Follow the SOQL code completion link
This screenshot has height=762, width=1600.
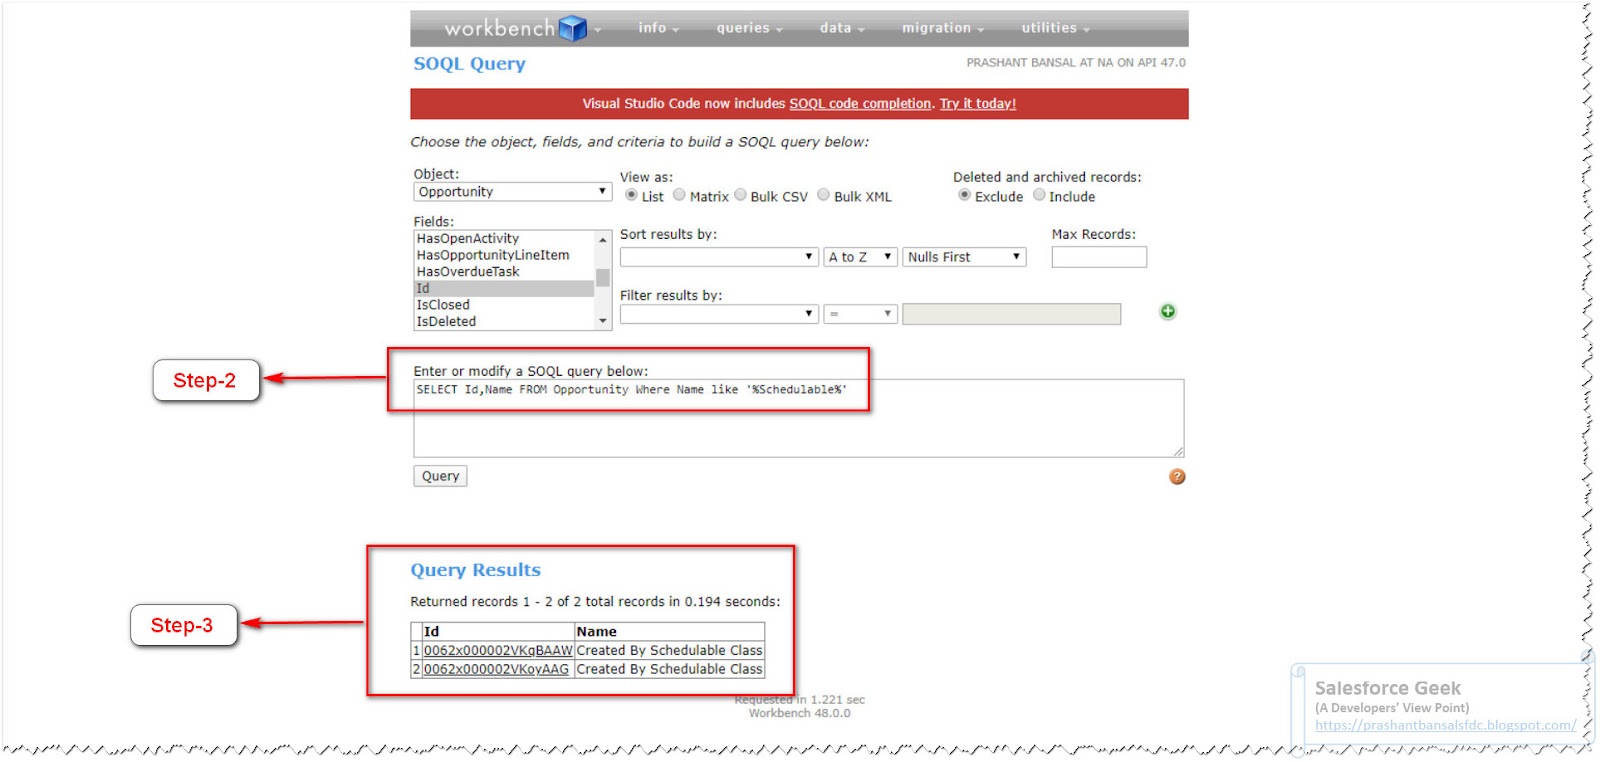click(x=860, y=103)
